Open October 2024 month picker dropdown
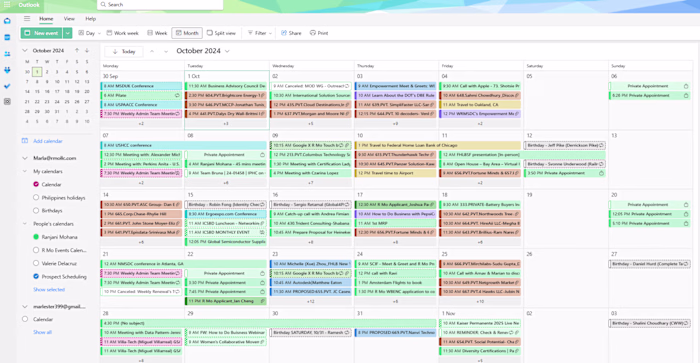The height and width of the screenshot is (363, 700). (x=227, y=51)
